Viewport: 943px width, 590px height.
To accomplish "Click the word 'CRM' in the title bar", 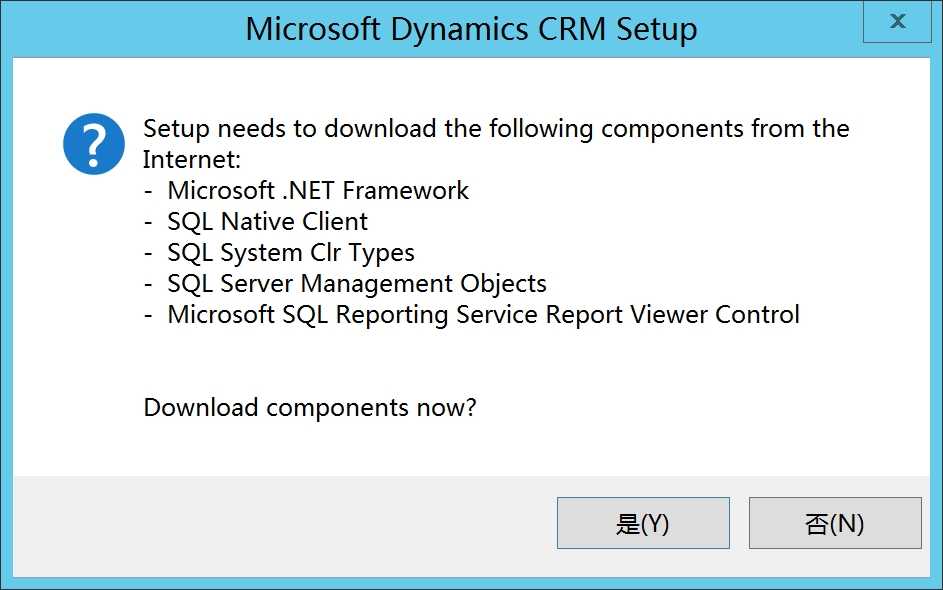I will click(x=572, y=29).
